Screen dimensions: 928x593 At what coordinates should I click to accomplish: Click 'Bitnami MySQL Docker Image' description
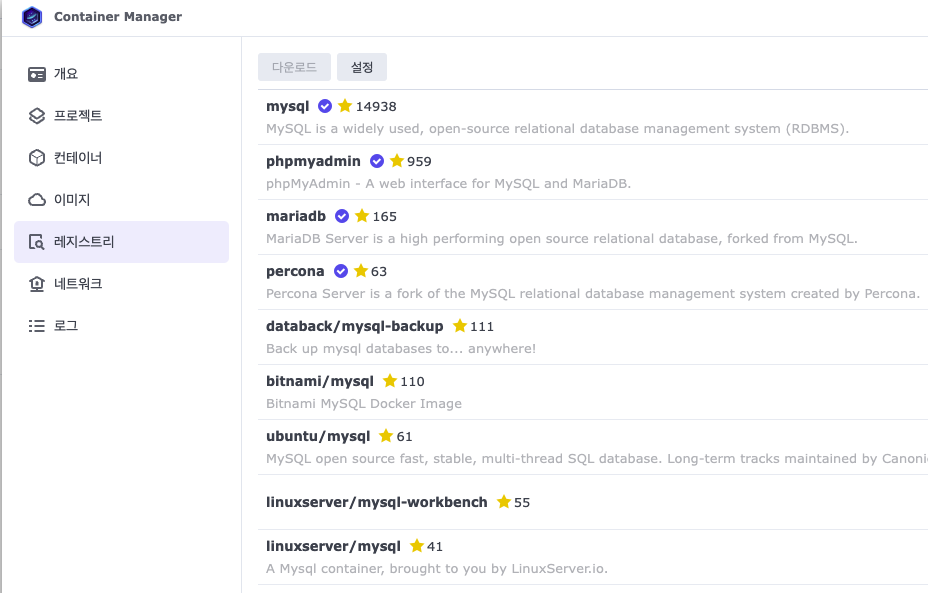pos(364,404)
